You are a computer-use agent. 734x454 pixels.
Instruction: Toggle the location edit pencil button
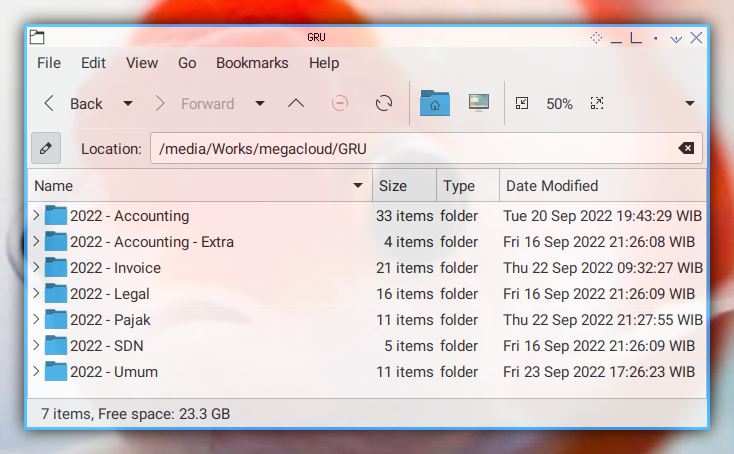click(x=46, y=148)
